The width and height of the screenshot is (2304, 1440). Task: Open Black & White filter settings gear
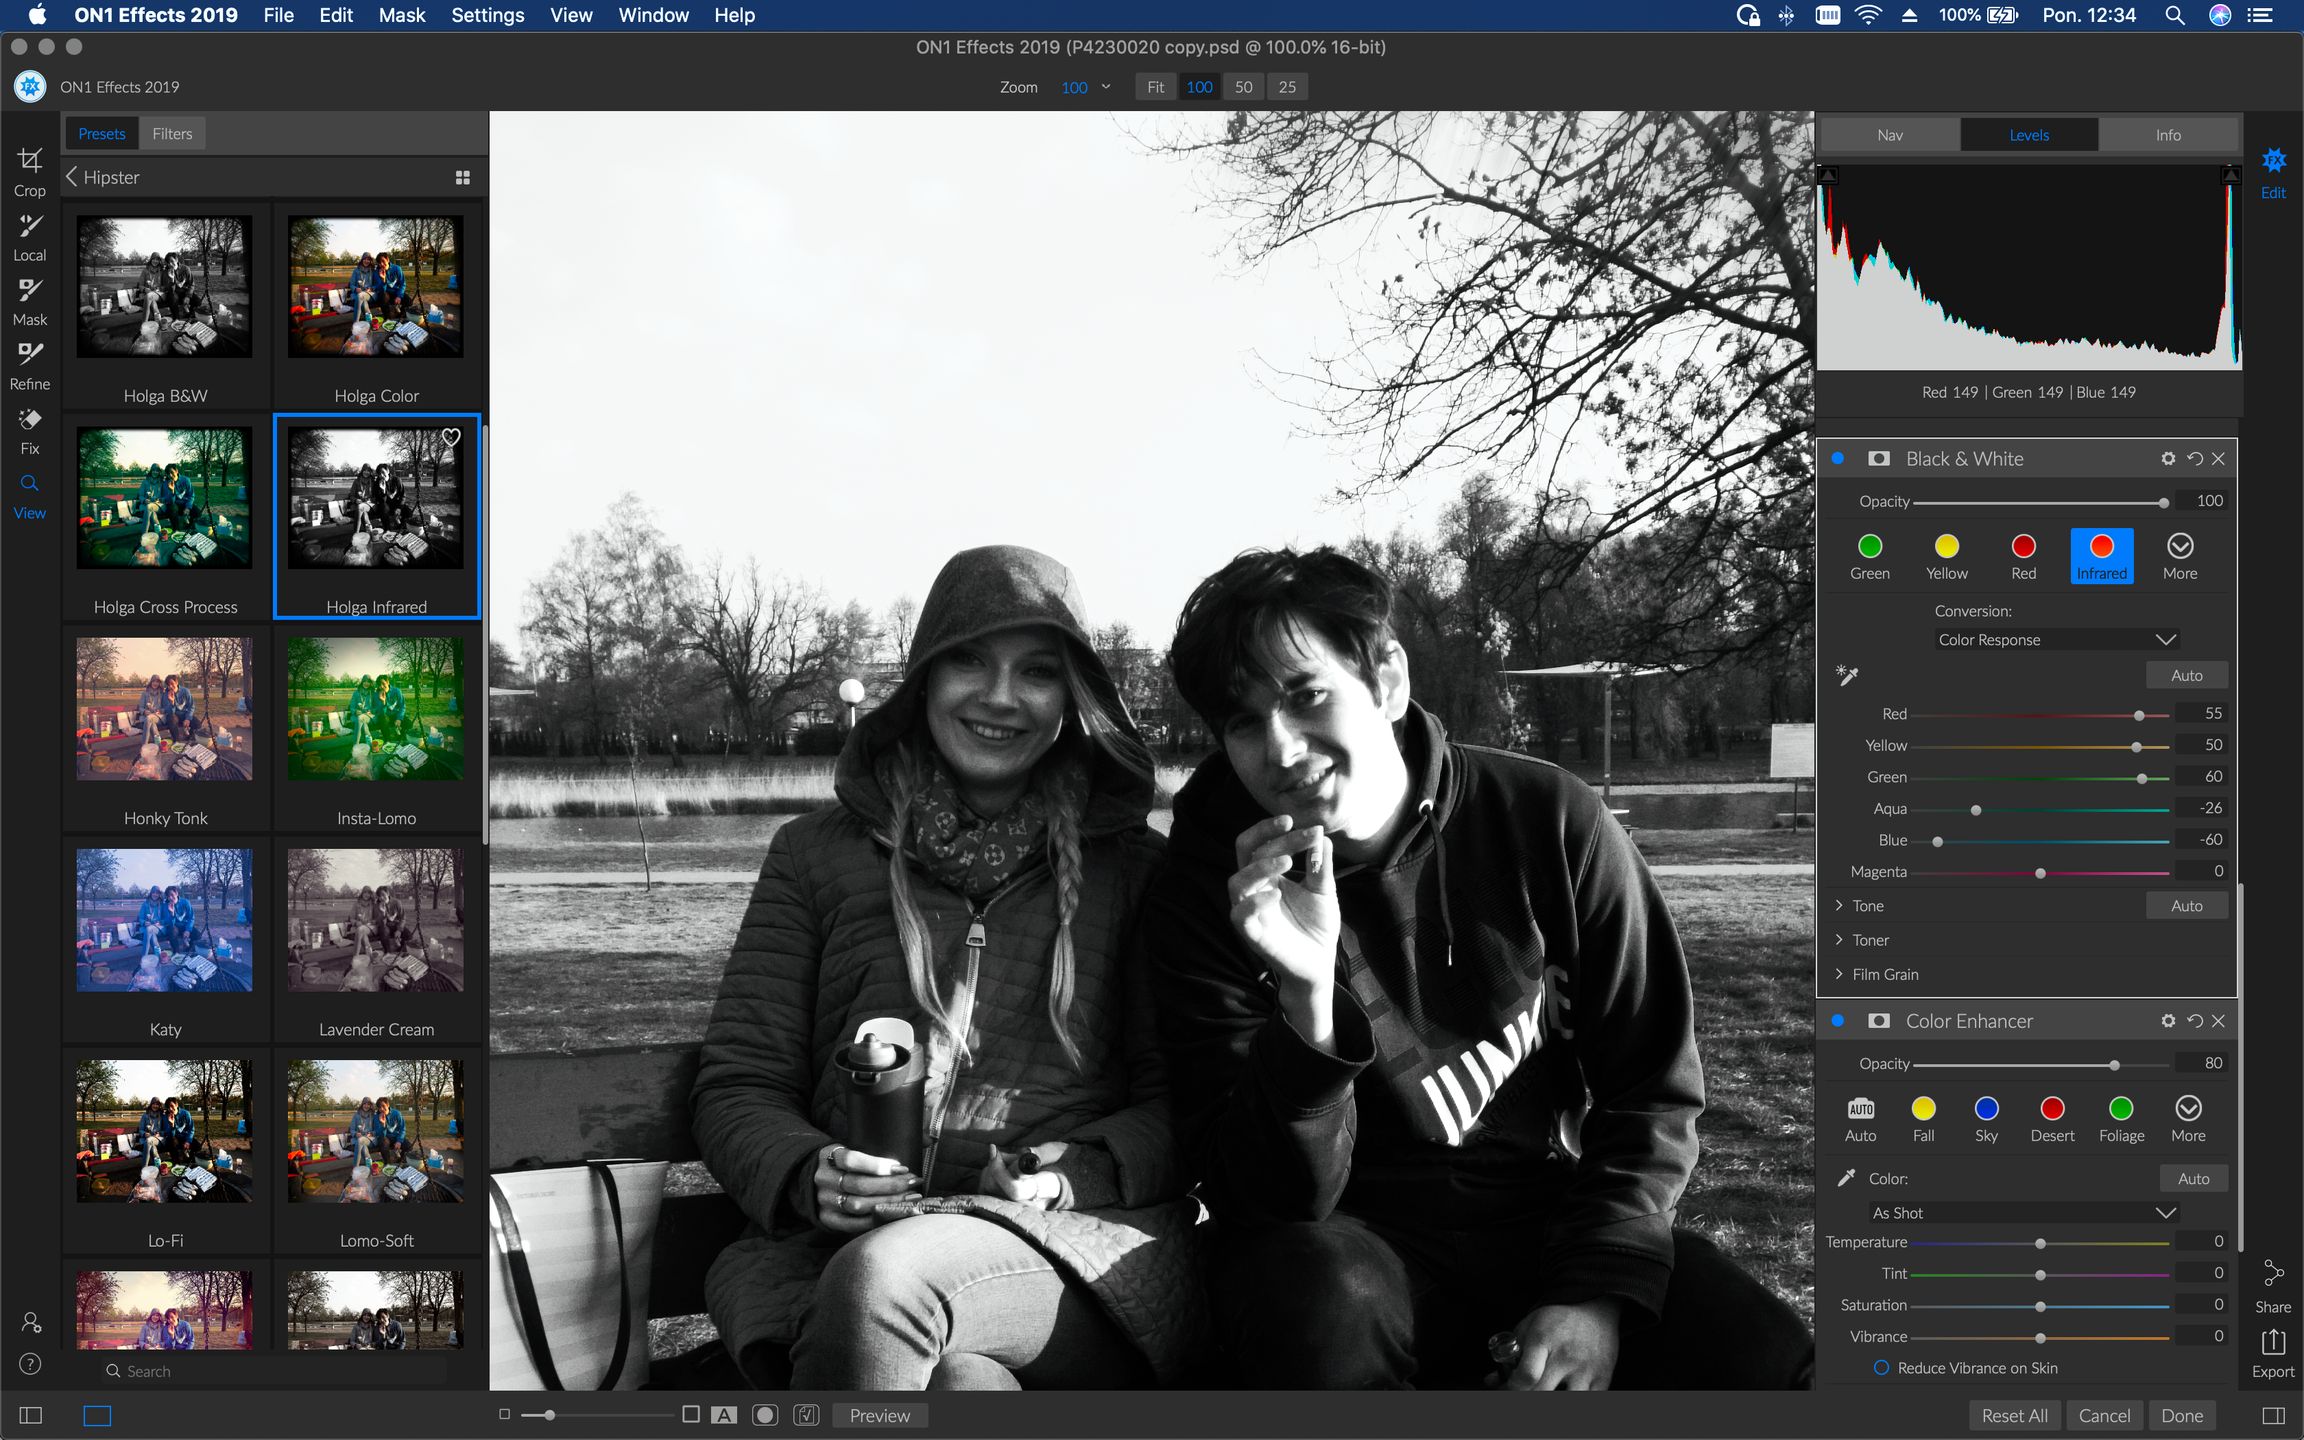pyautogui.click(x=2168, y=458)
